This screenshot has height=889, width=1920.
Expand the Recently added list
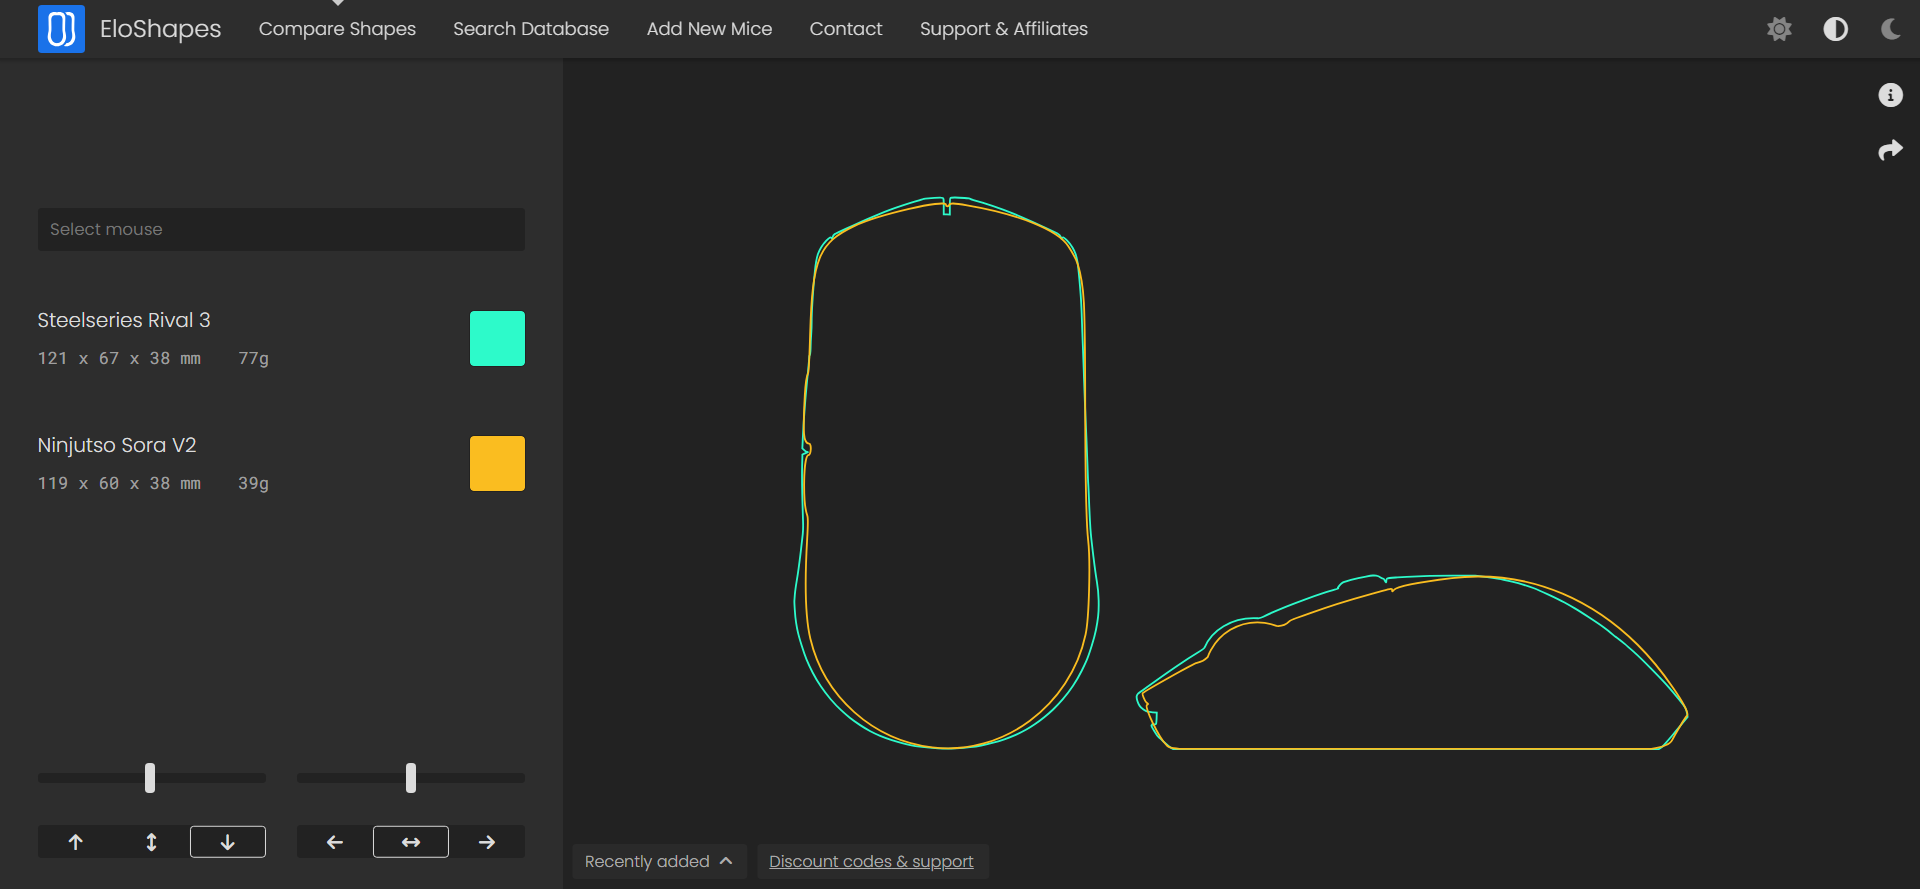click(x=659, y=861)
